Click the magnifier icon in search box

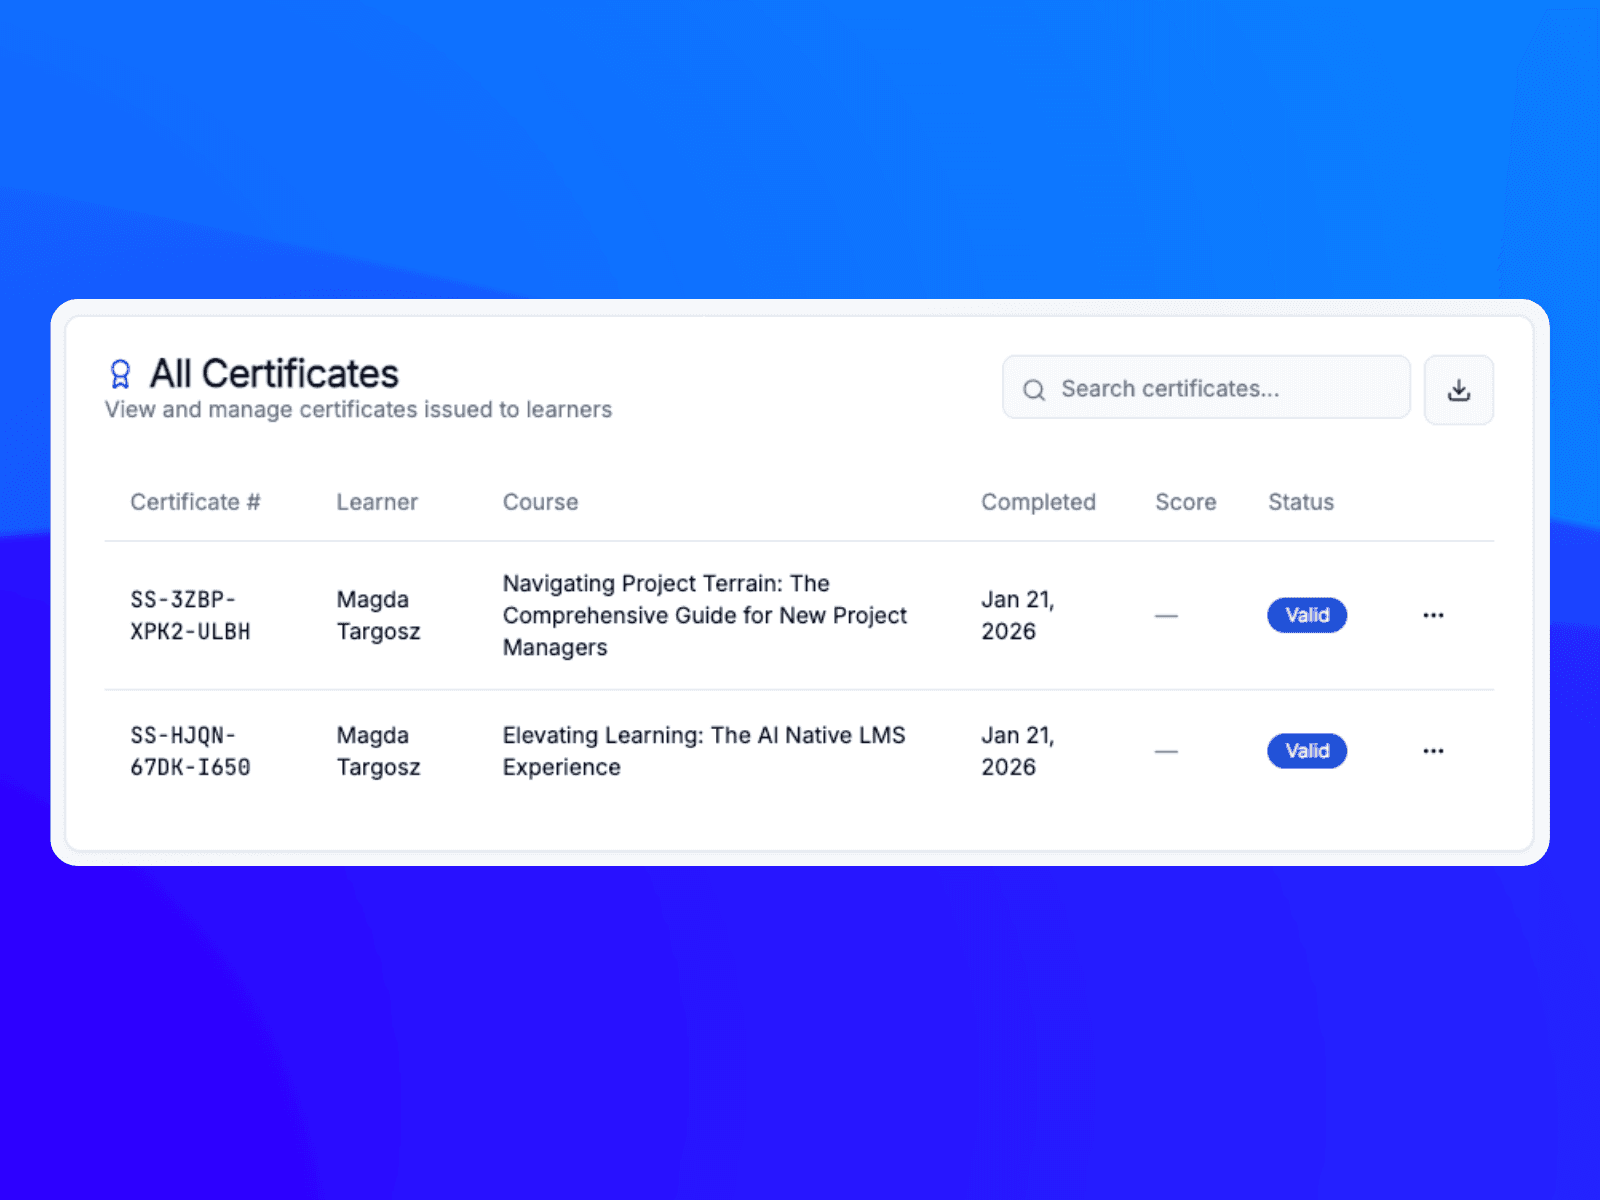coord(1034,390)
